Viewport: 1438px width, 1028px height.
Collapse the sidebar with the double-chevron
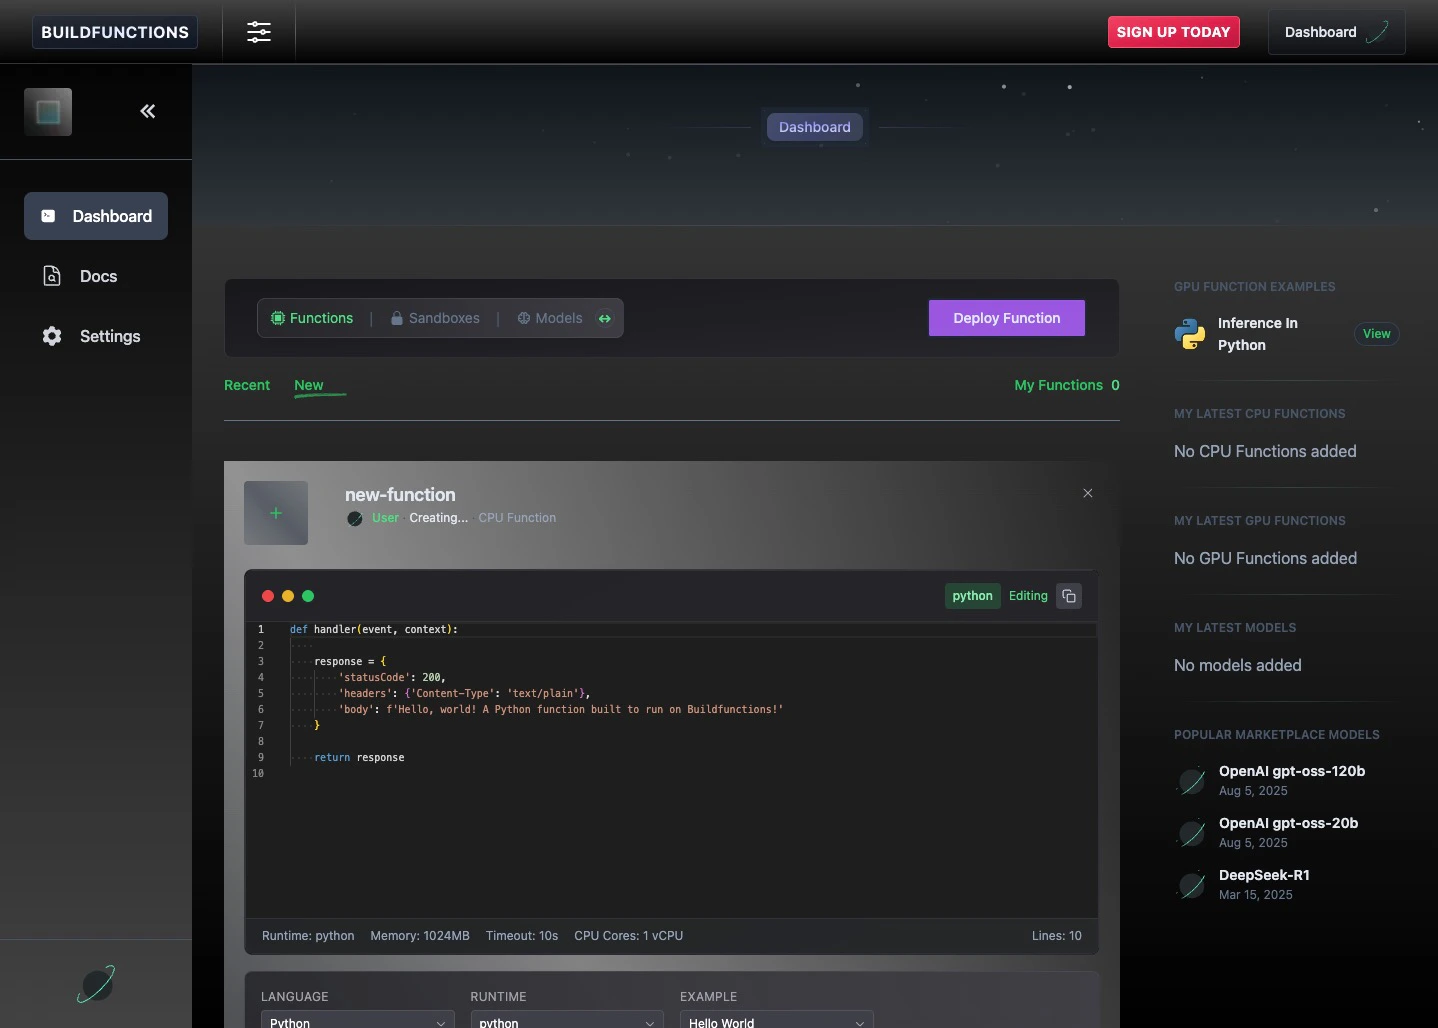pyautogui.click(x=148, y=111)
